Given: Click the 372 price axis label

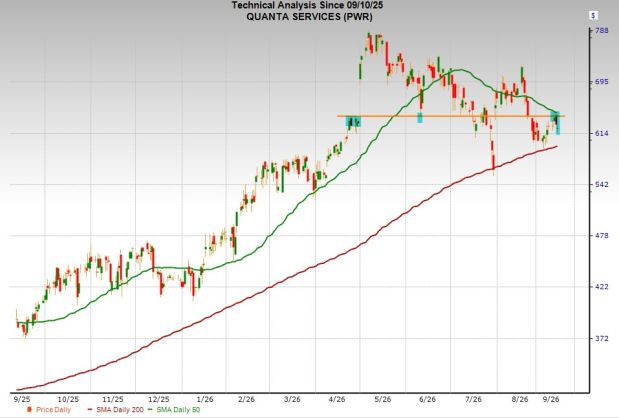Looking at the screenshot, I should coord(604,338).
